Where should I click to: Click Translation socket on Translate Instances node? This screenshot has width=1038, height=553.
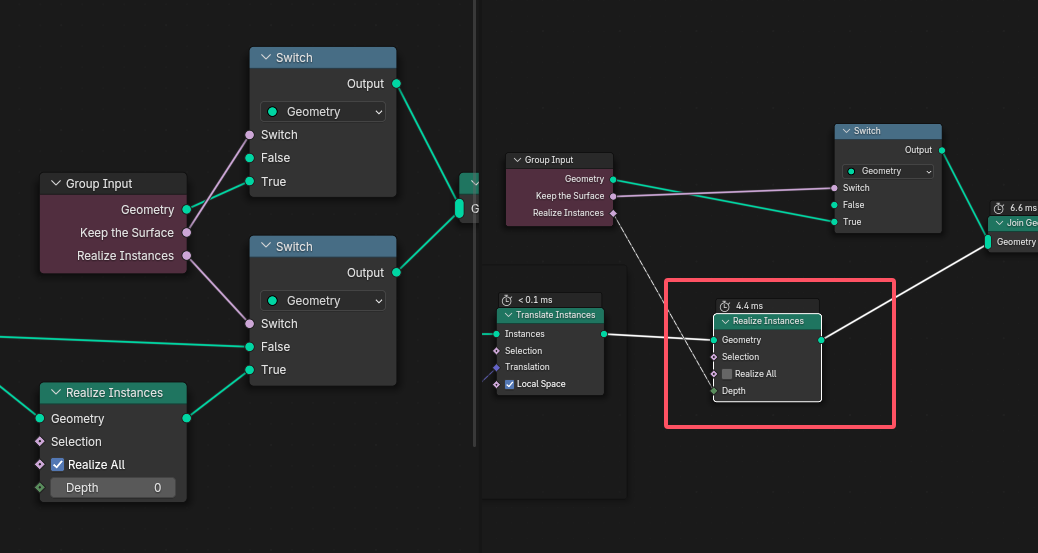496,368
